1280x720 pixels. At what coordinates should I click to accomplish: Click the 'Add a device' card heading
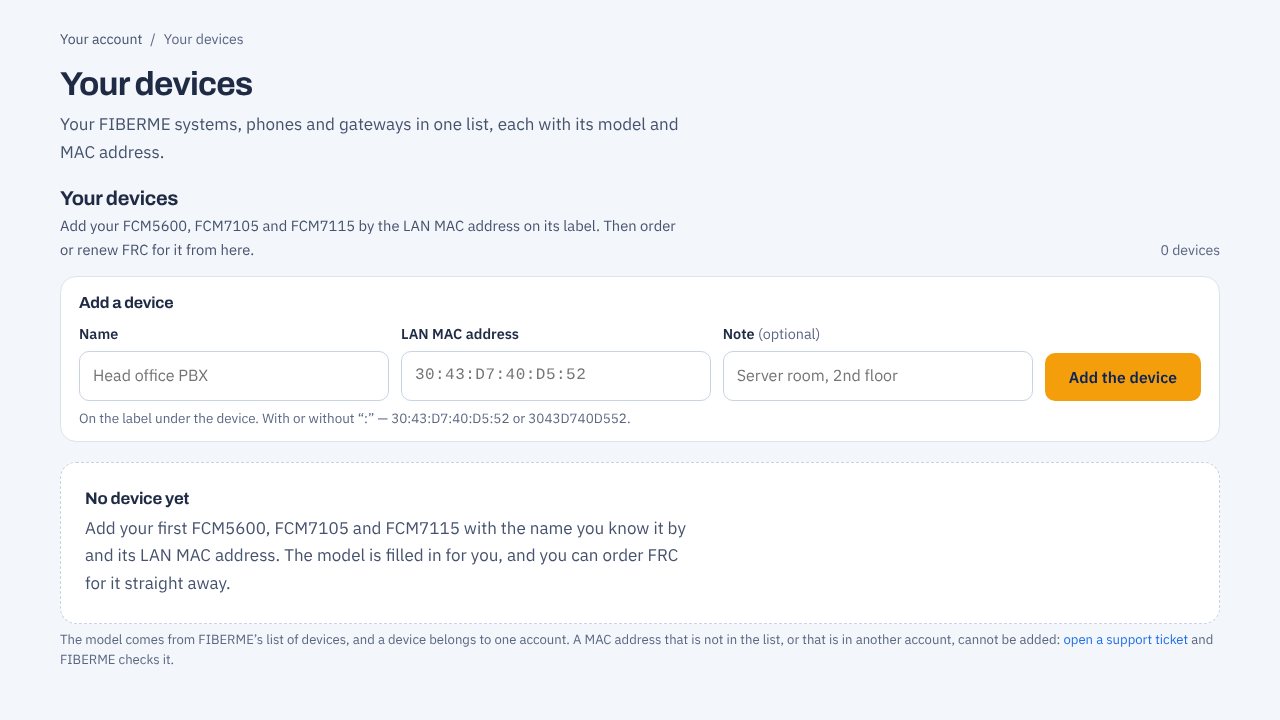pyautogui.click(x=126, y=303)
